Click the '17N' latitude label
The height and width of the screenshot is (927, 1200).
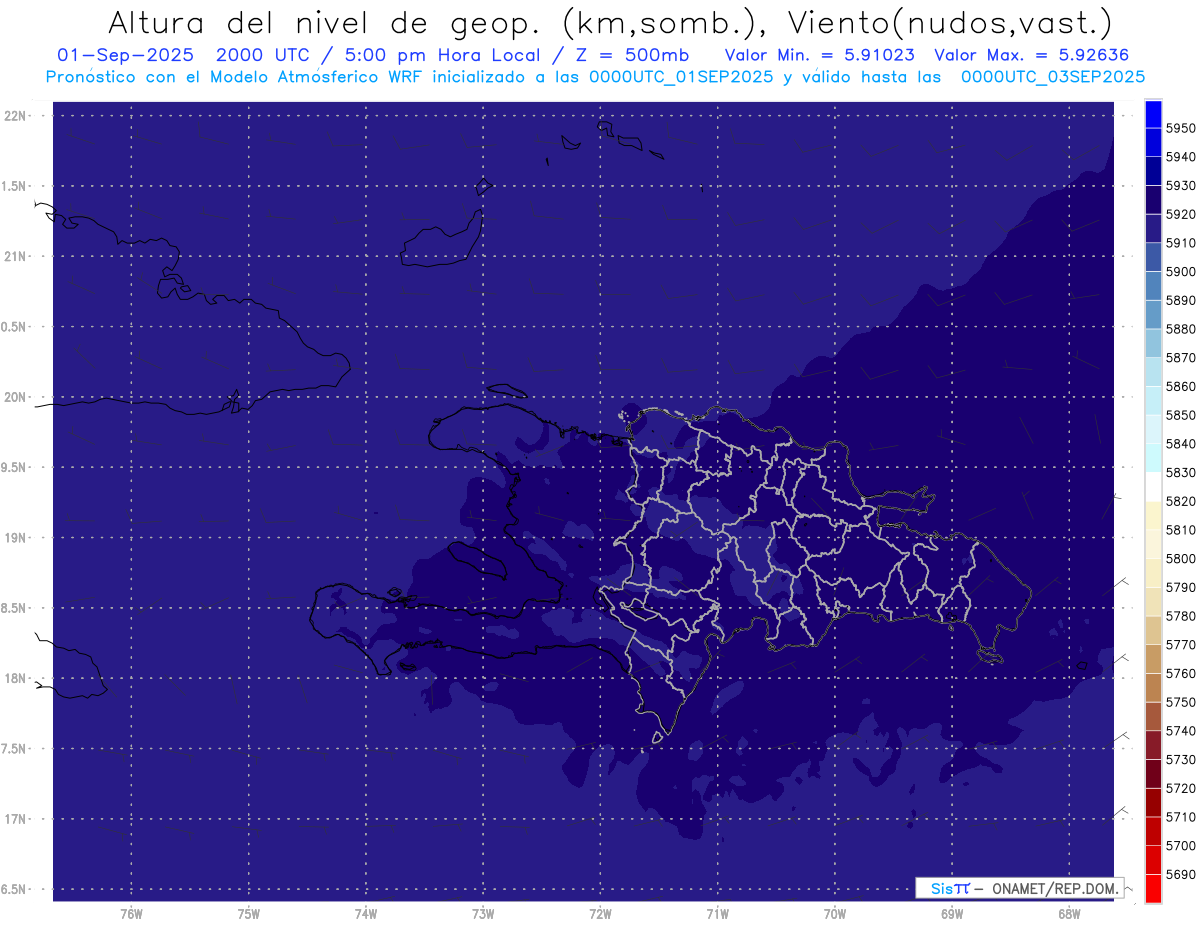[x=17, y=819]
